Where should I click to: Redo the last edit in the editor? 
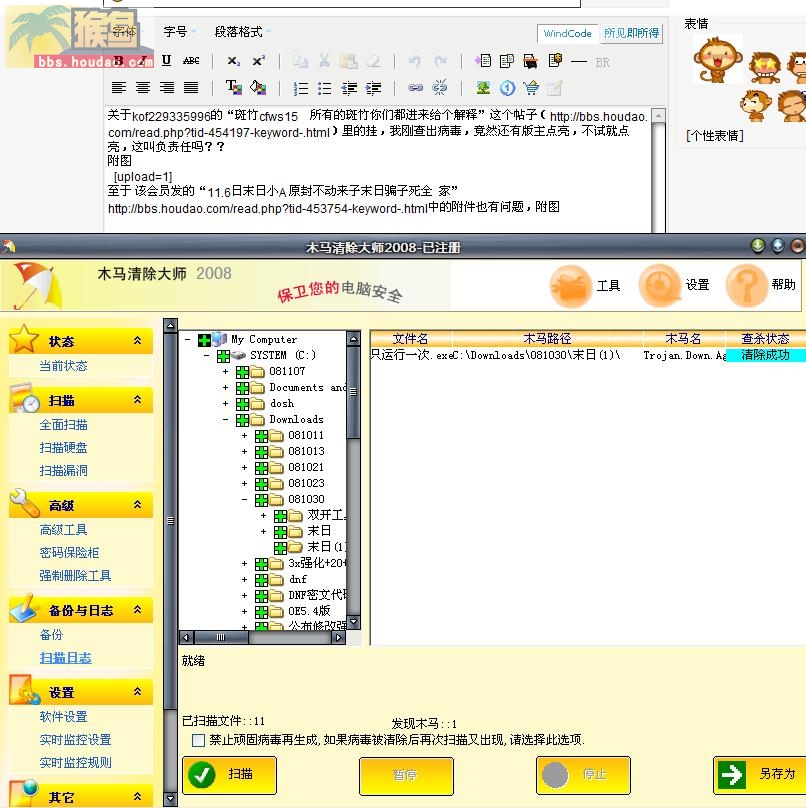coord(440,62)
